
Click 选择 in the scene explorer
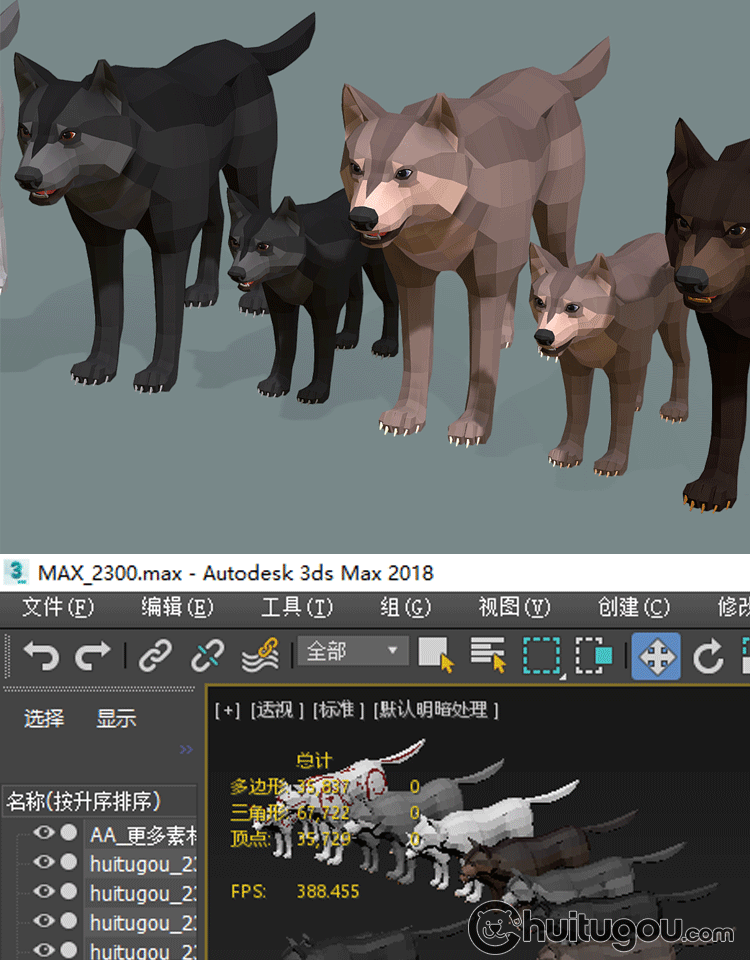pyautogui.click(x=44, y=718)
